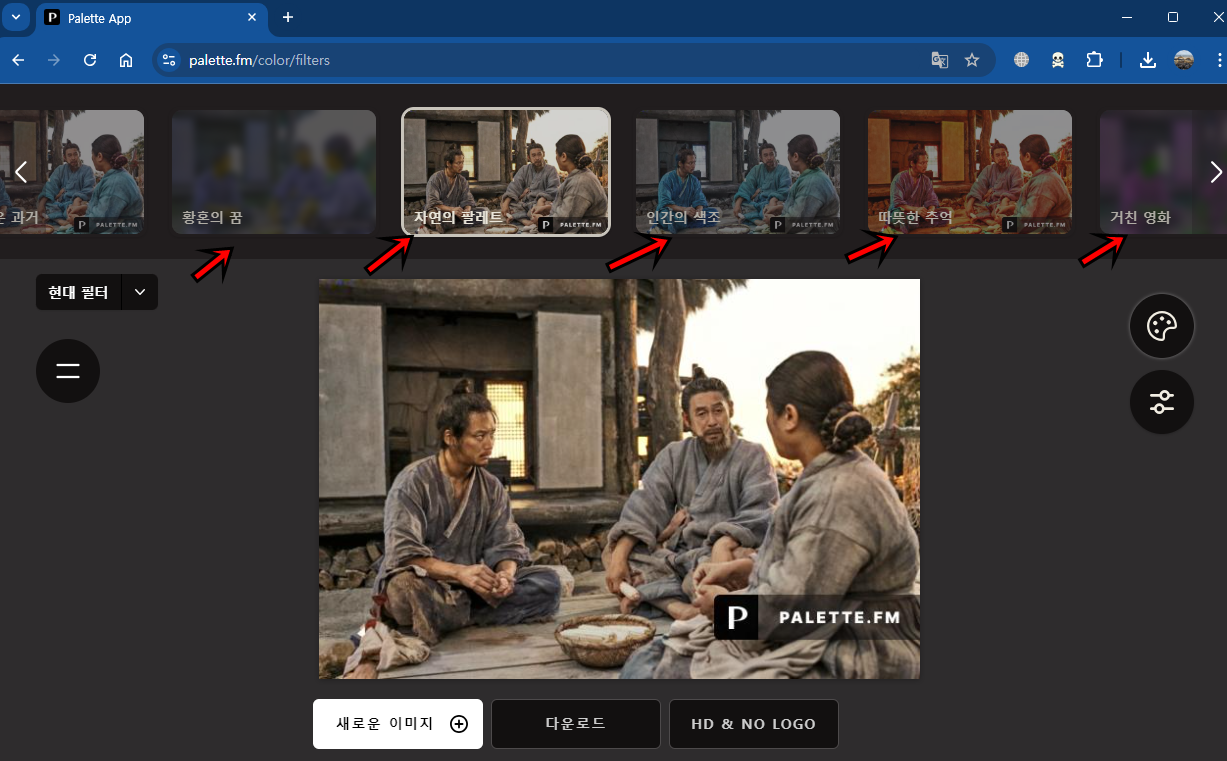Click the browser forward arrow
The height and width of the screenshot is (761, 1227).
click(54, 60)
